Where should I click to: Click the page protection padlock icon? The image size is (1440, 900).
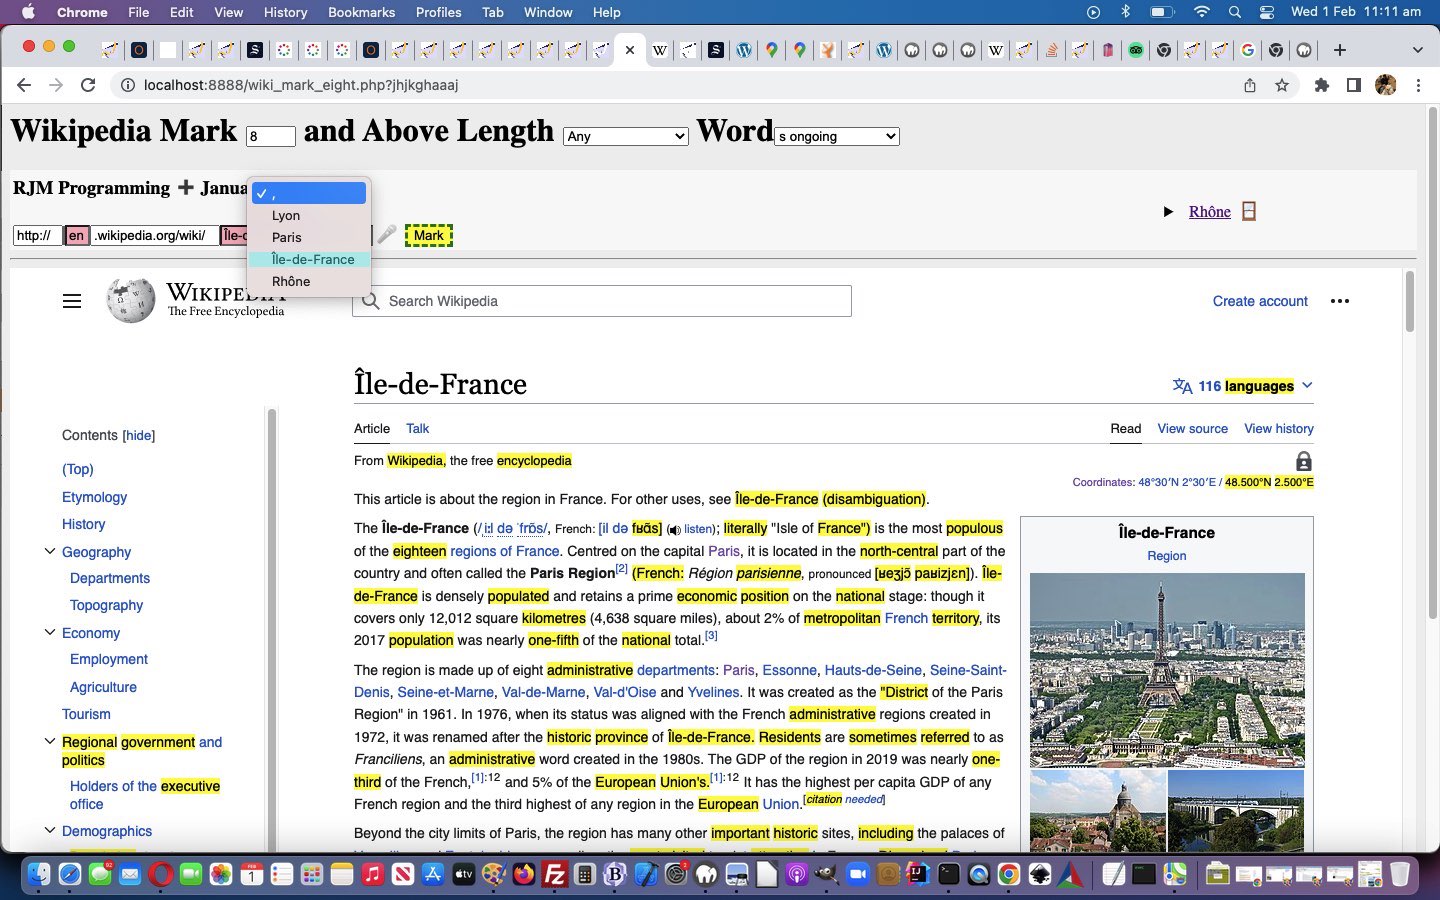[x=1304, y=461]
